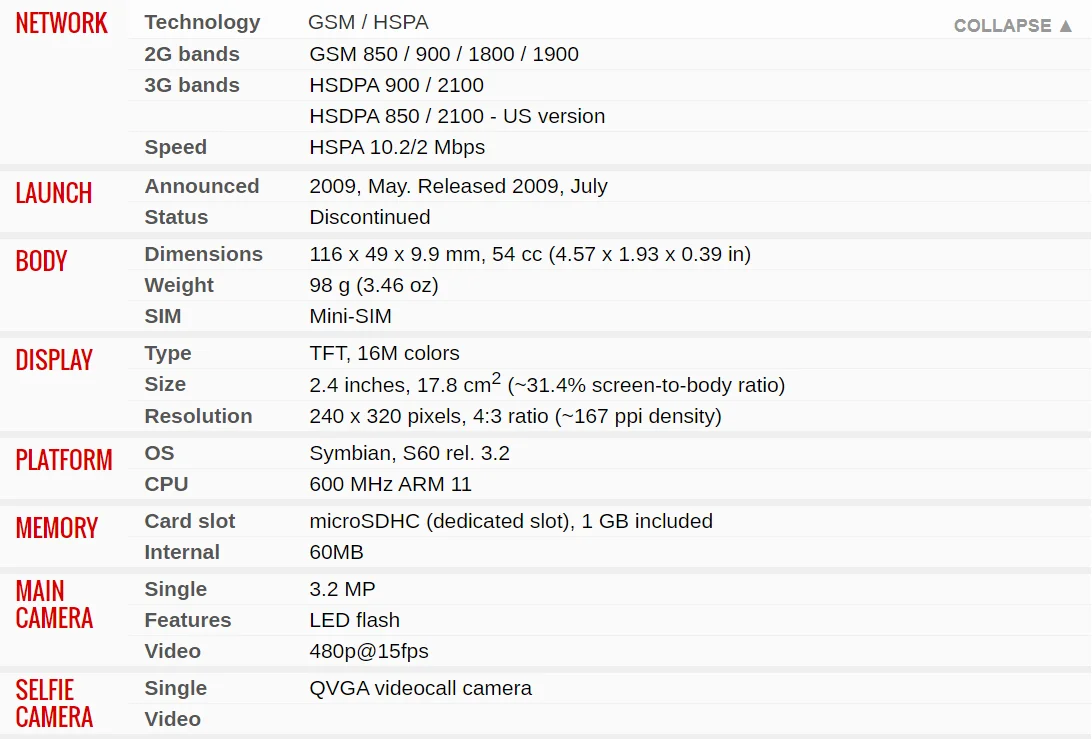Image resolution: width=1092 pixels, height=739 pixels.
Task: Click the display Size label
Action: [165, 384]
